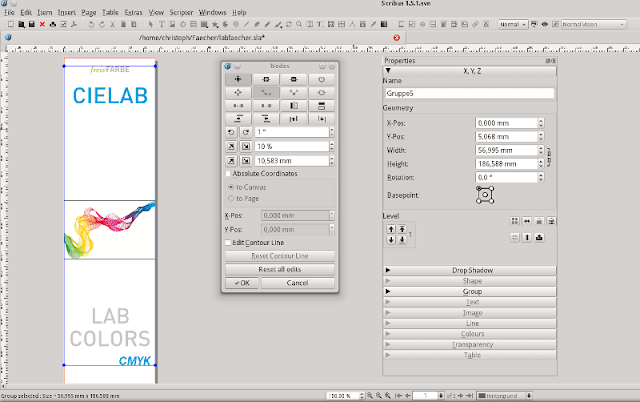Click the OK button in Nodes dialog

pyautogui.click(x=242, y=283)
